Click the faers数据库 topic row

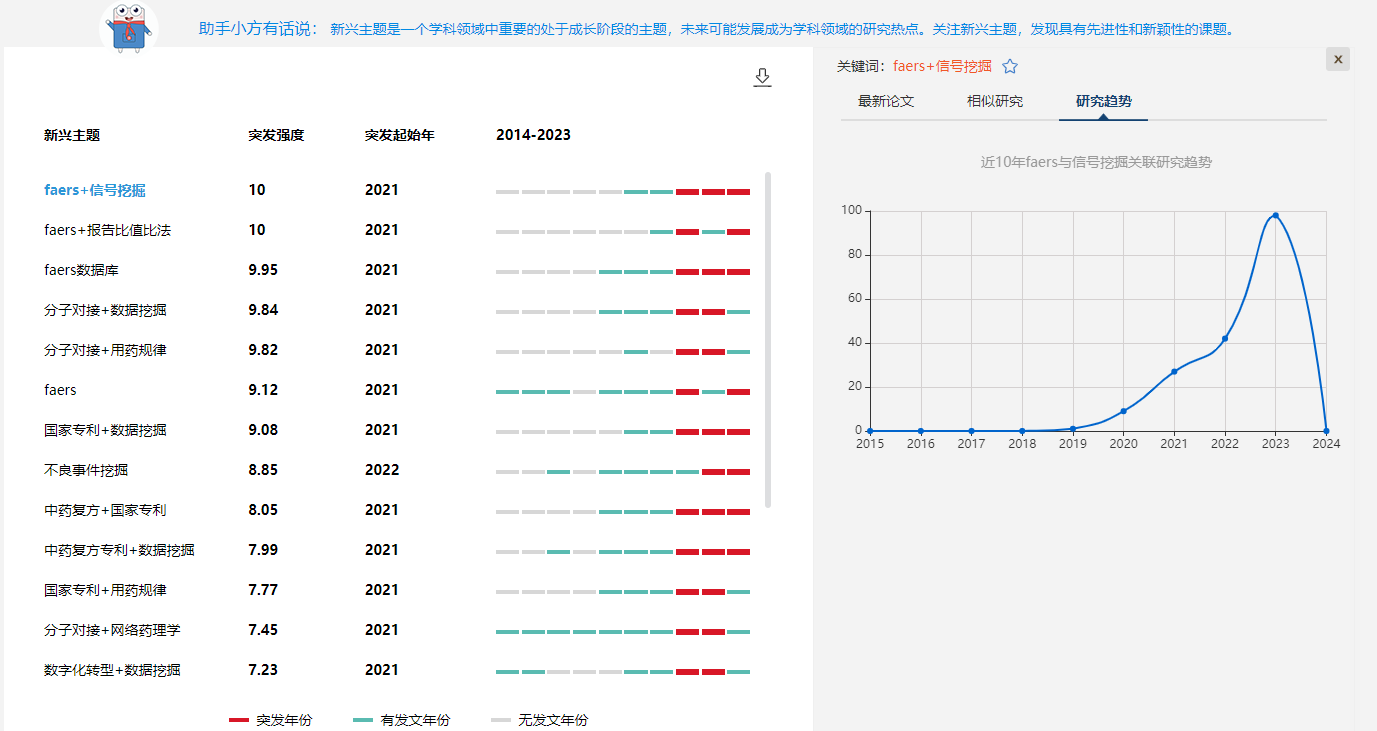click(x=81, y=270)
